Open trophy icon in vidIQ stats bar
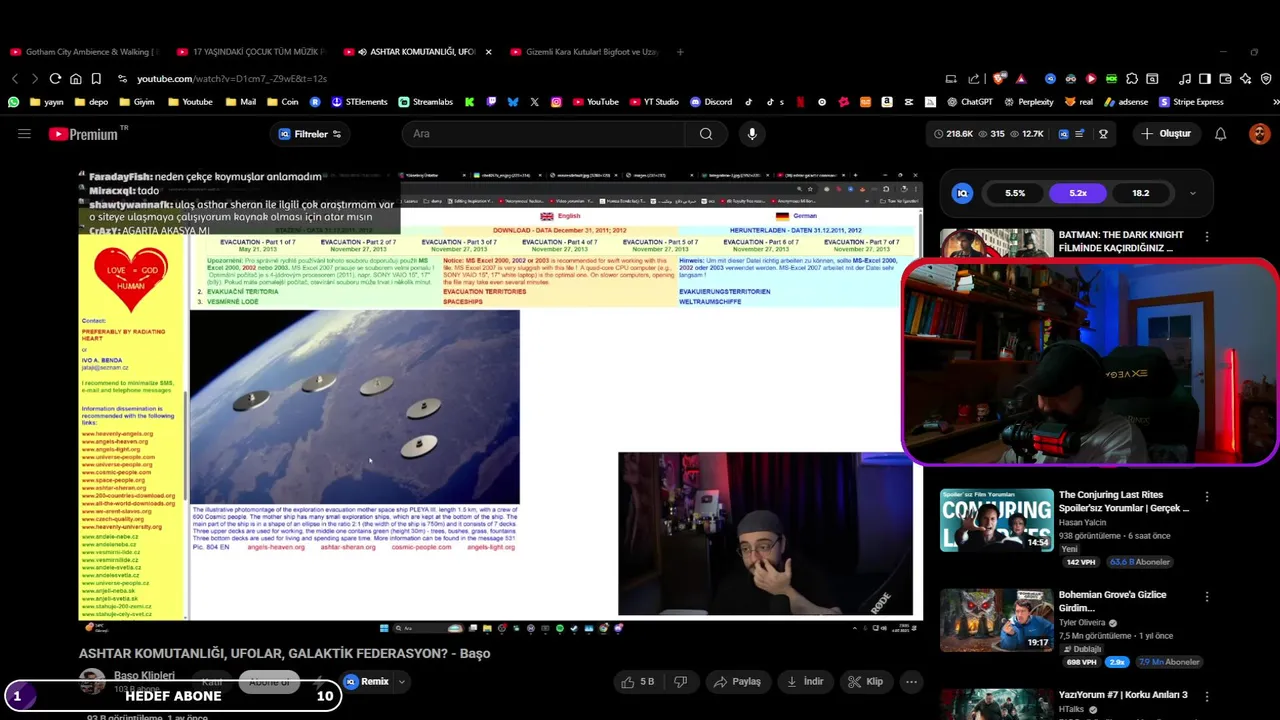The height and width of the screenshot is (720, 1280). click(1103, 134)
